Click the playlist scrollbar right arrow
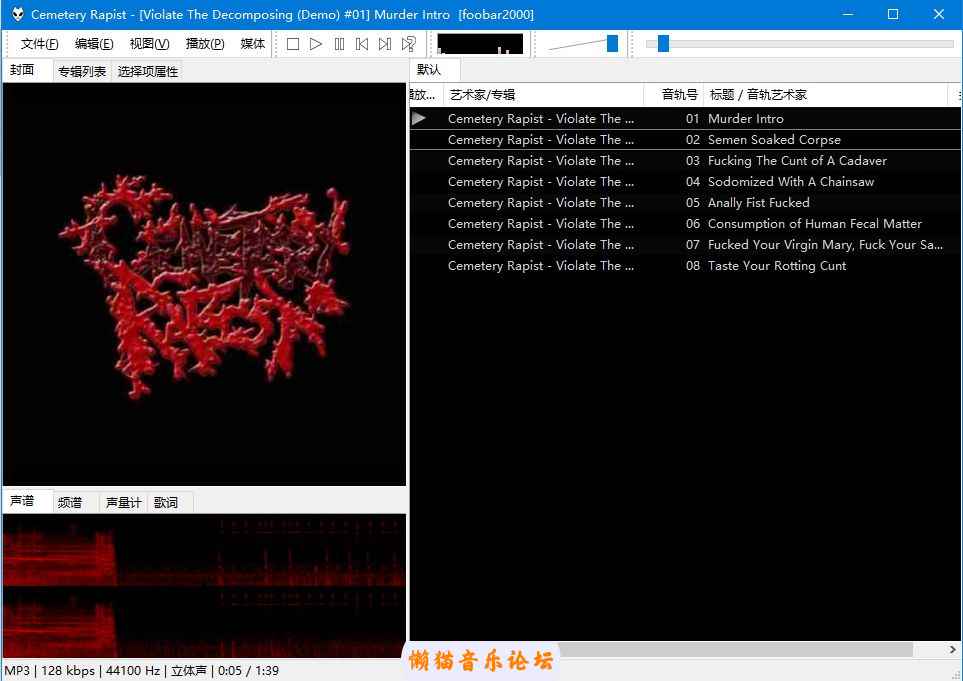Image resolution: width=963 pixels, height=681 pixels. pos(953,649)
